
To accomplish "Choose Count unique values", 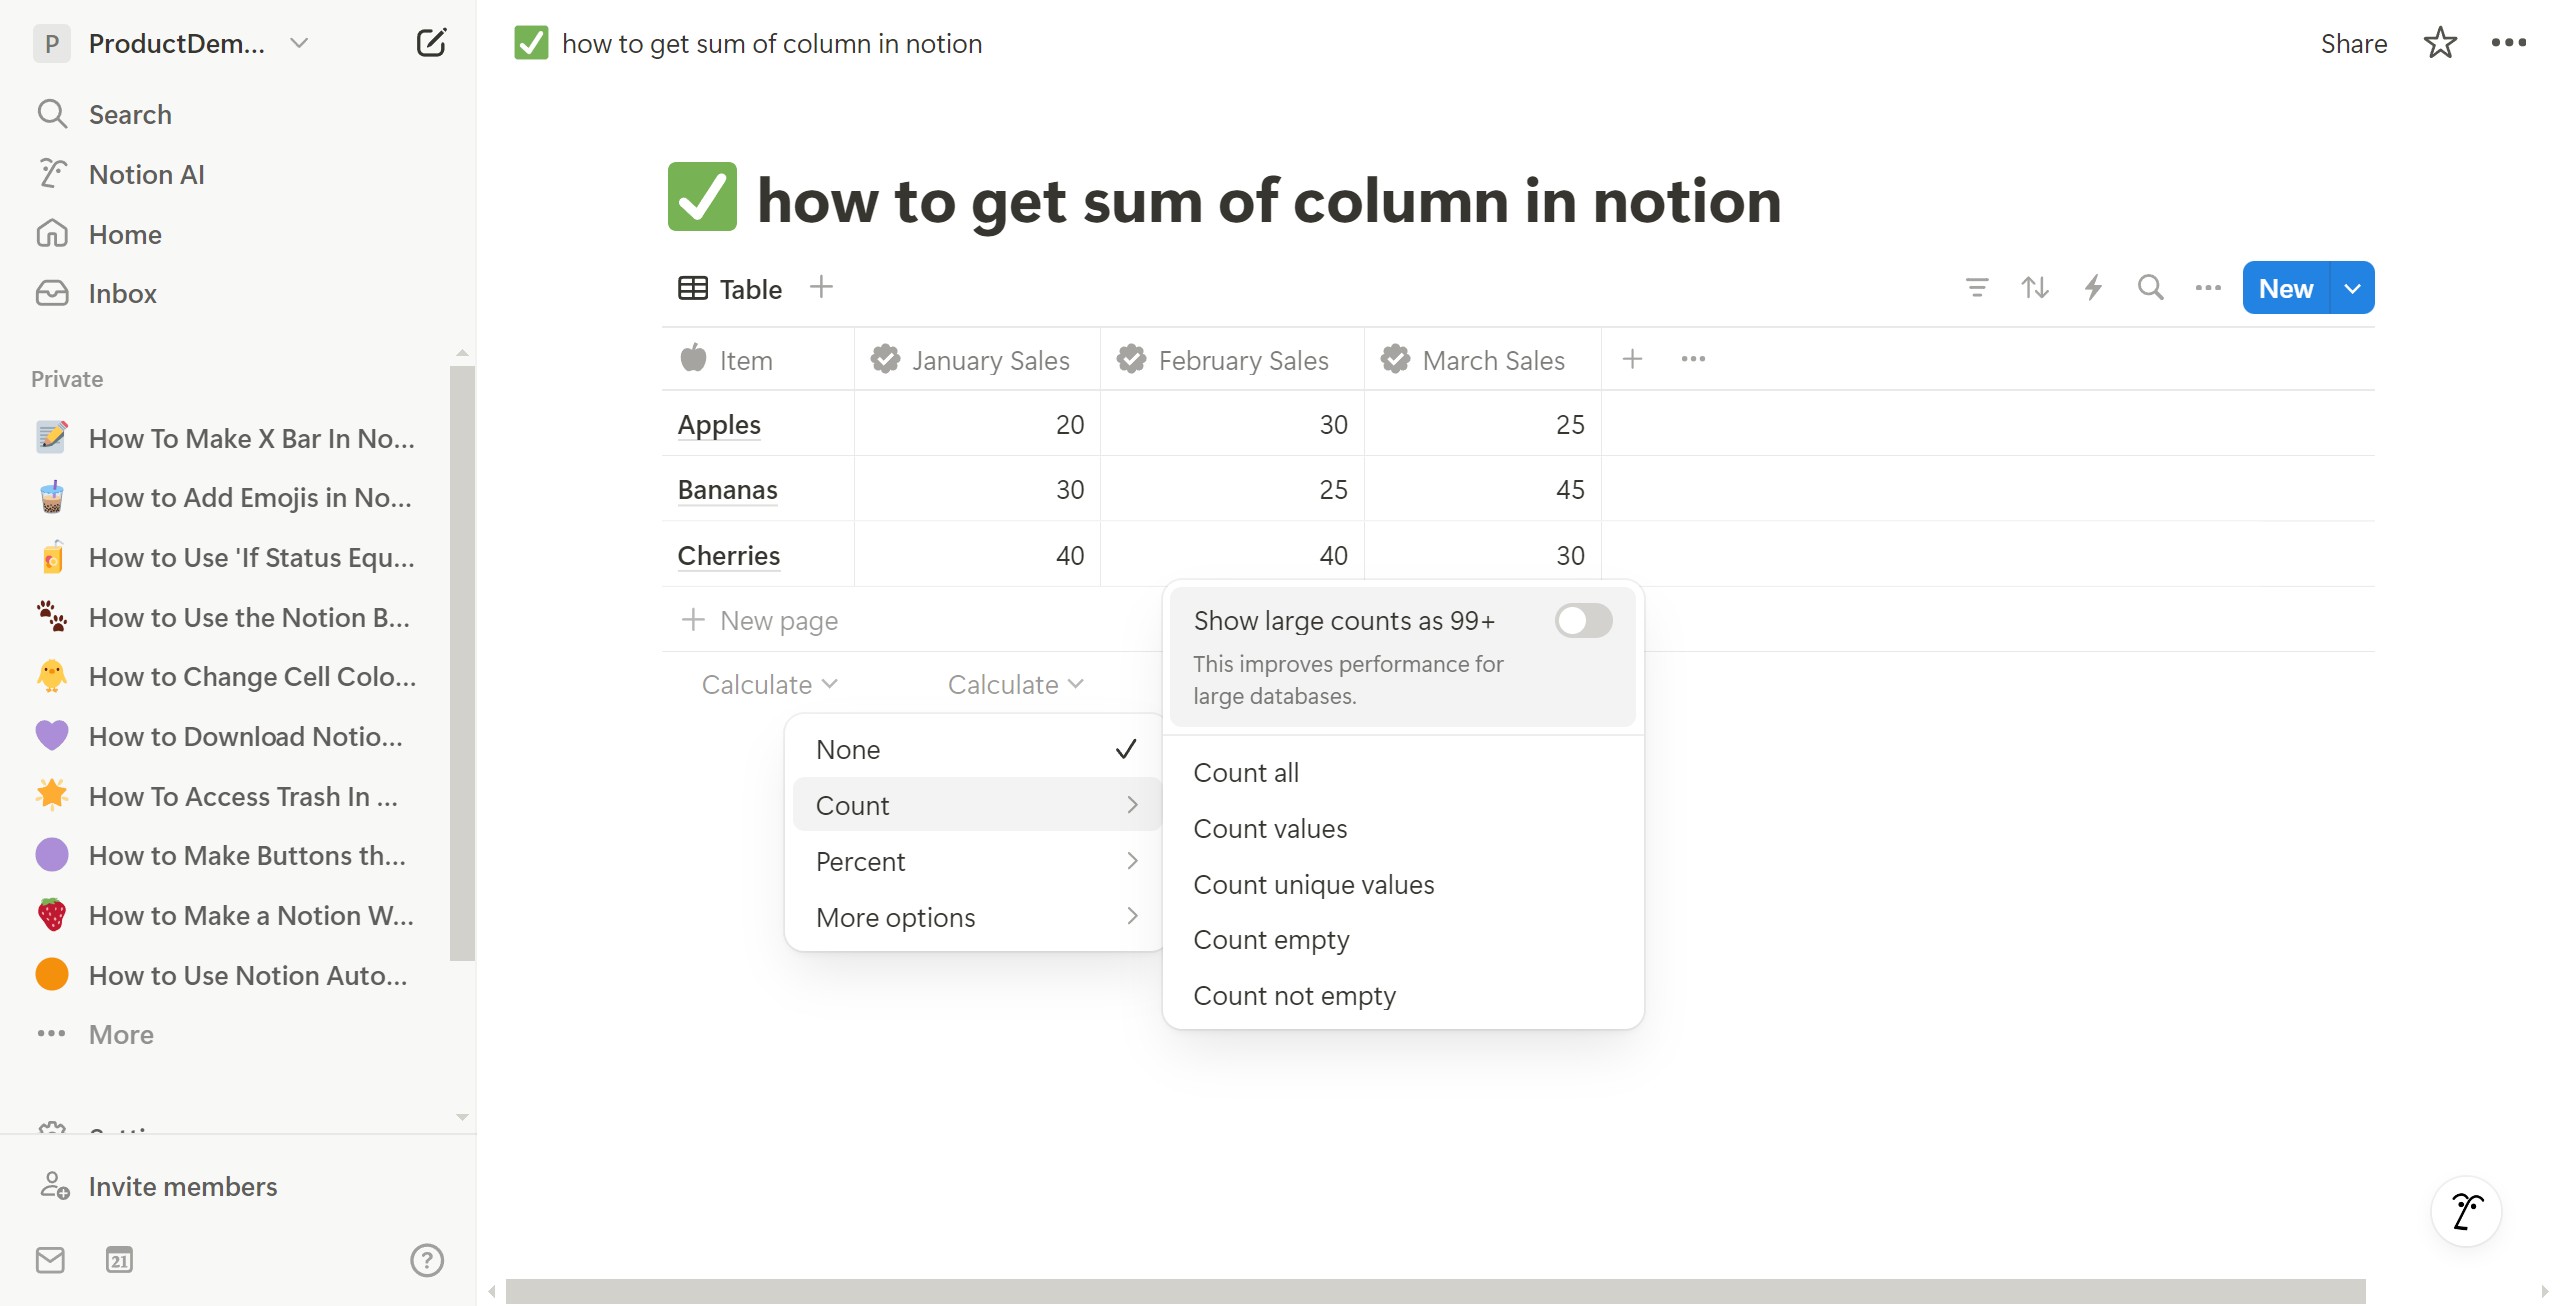I will point(1403,884).
